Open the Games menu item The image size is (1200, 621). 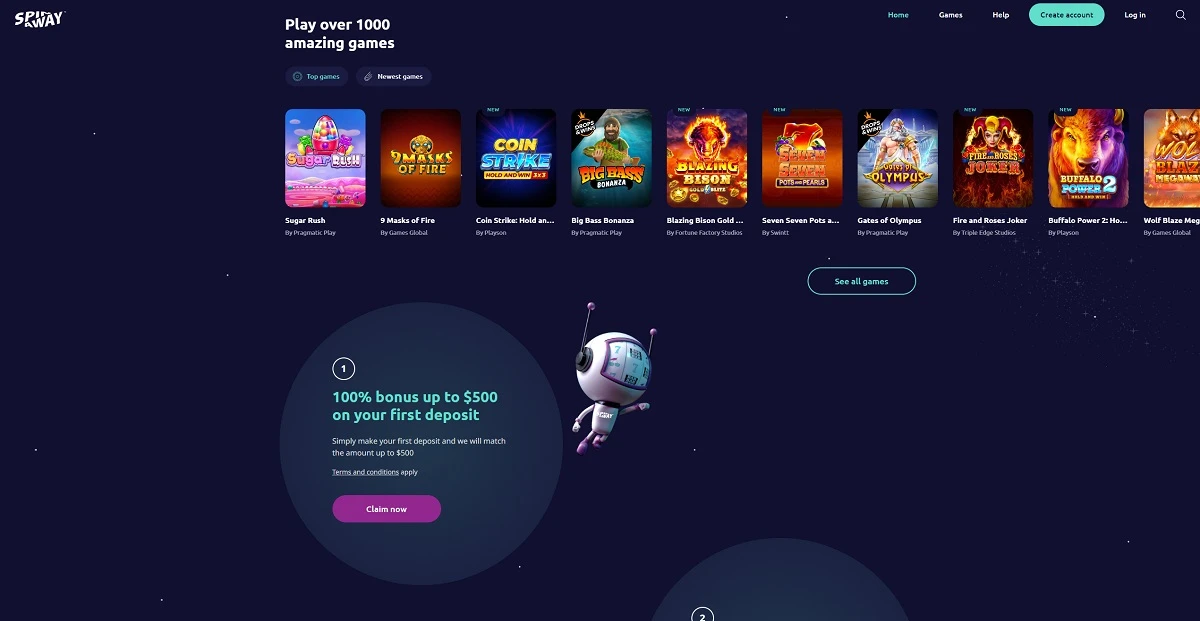click(x=950, y=15)
